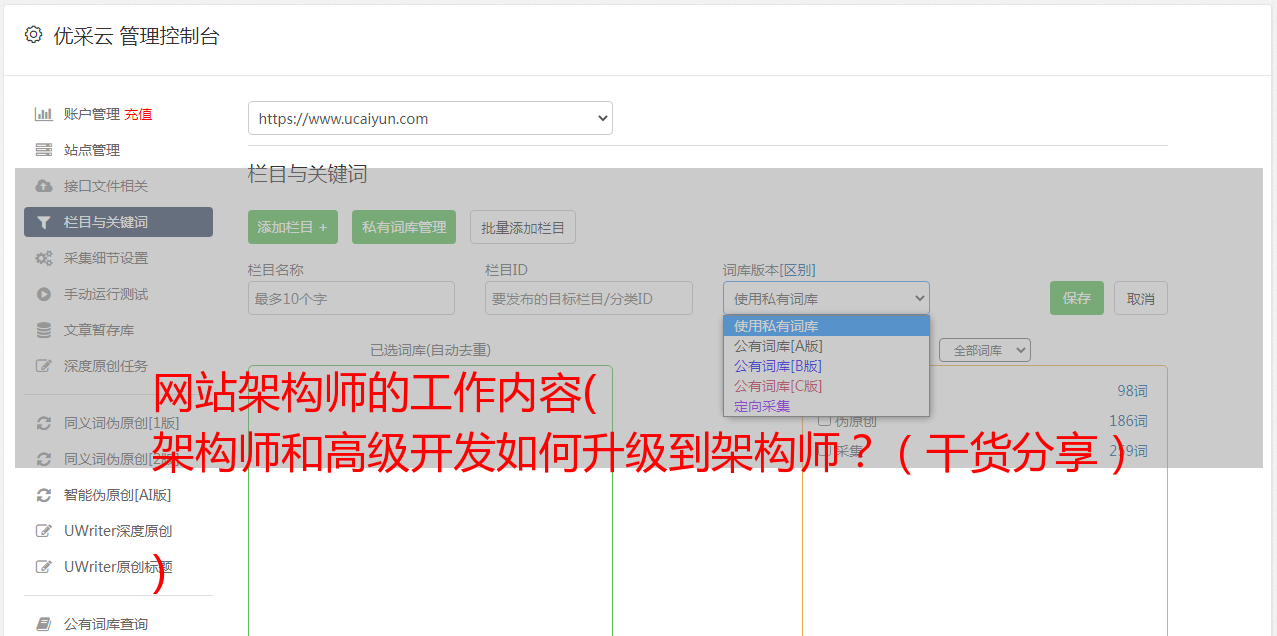1277x636 pixels.
Task: Select the filter icon of 栏目与关键词
Action: (43, 222)
